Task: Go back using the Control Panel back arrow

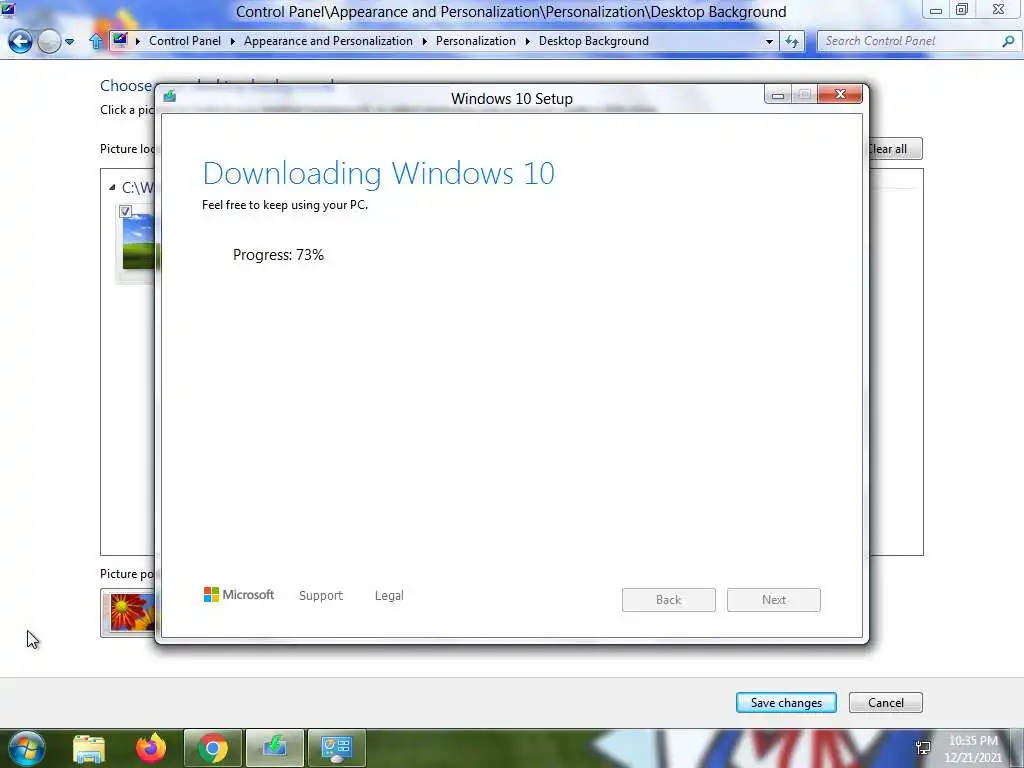Action: (x=20, y=42)
